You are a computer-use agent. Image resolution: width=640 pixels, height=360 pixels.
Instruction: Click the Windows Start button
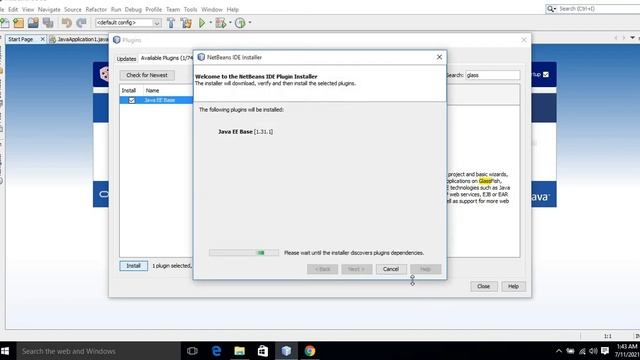pos(5,351)
